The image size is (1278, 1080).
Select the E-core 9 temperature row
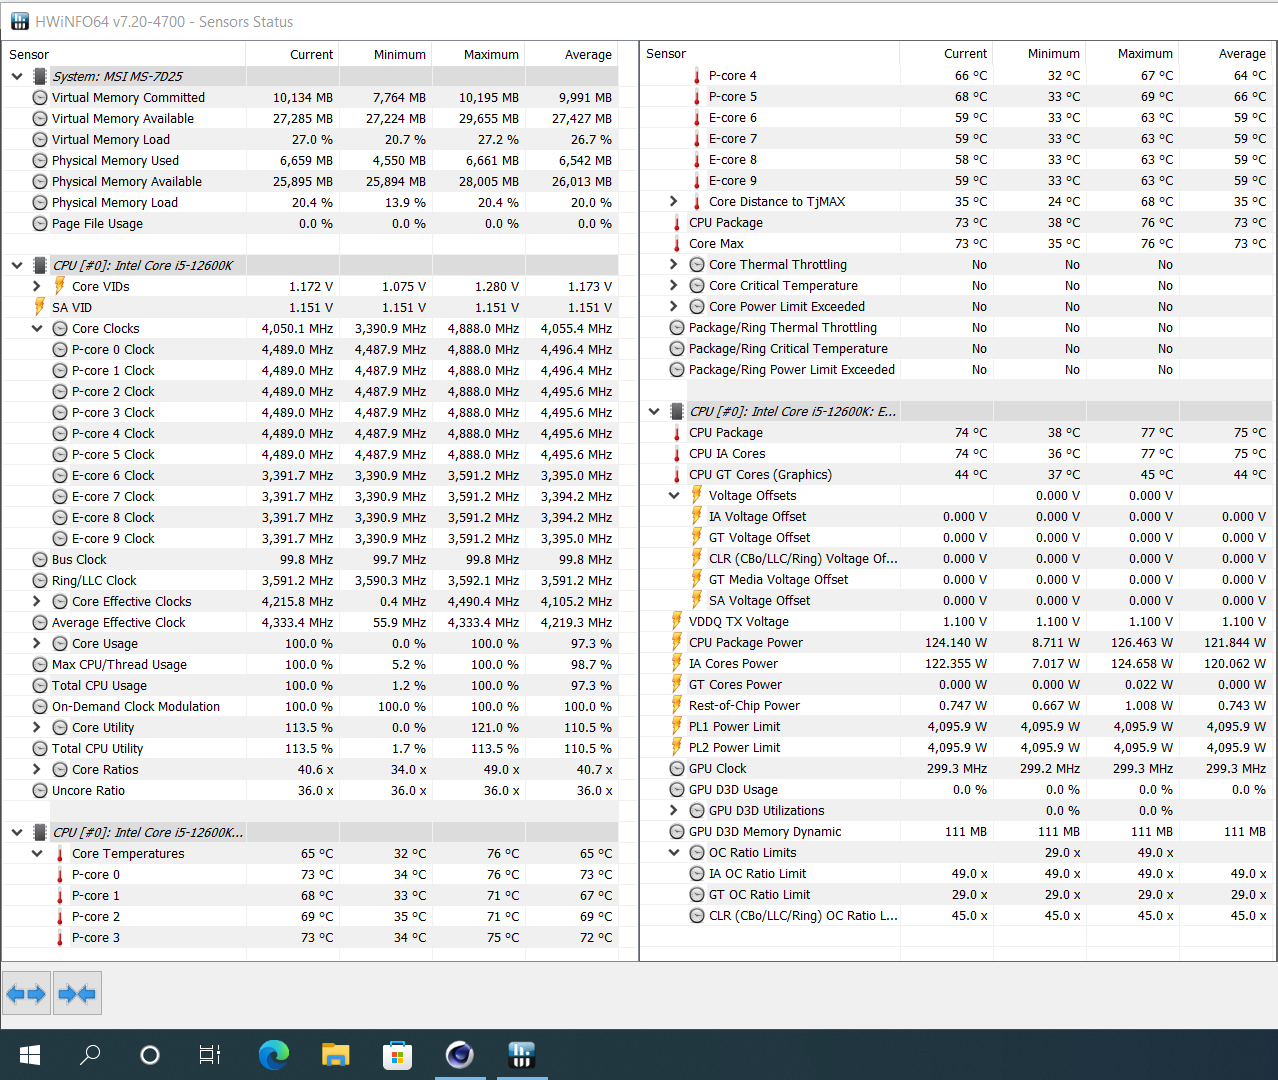click(x=956, y=180)
